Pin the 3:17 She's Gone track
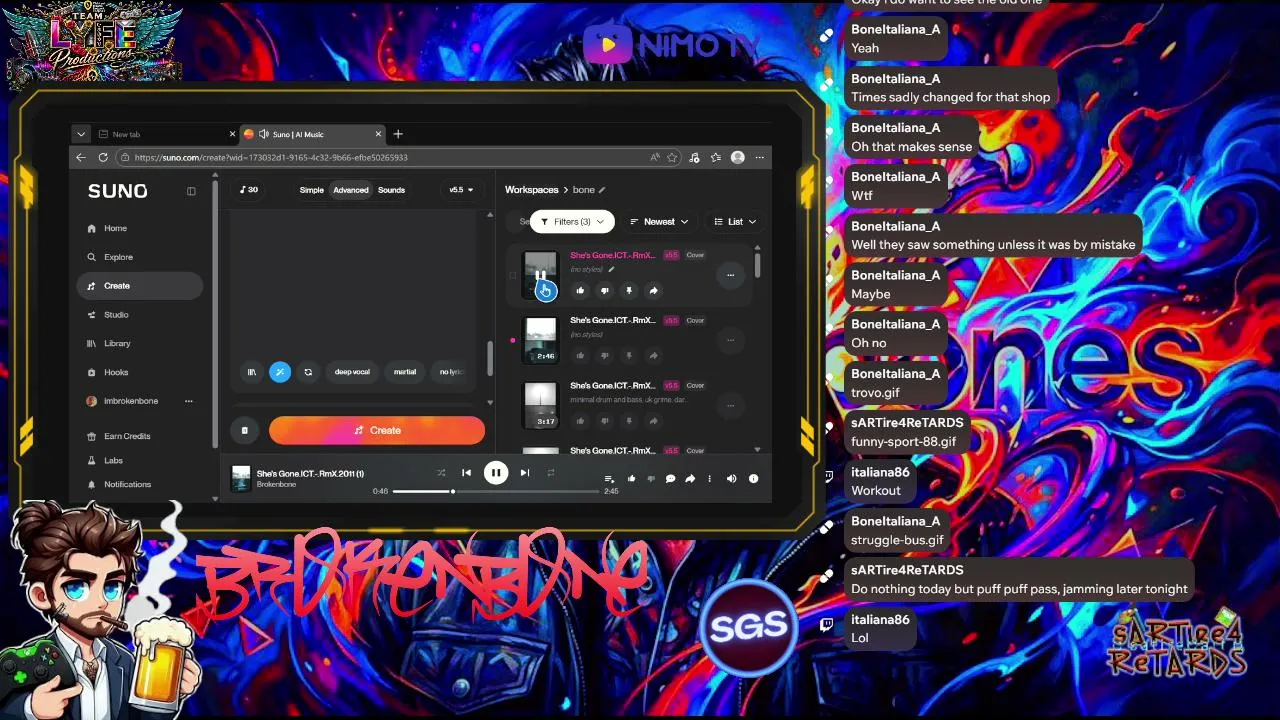1280x720 pixels. tap(629, 421)
